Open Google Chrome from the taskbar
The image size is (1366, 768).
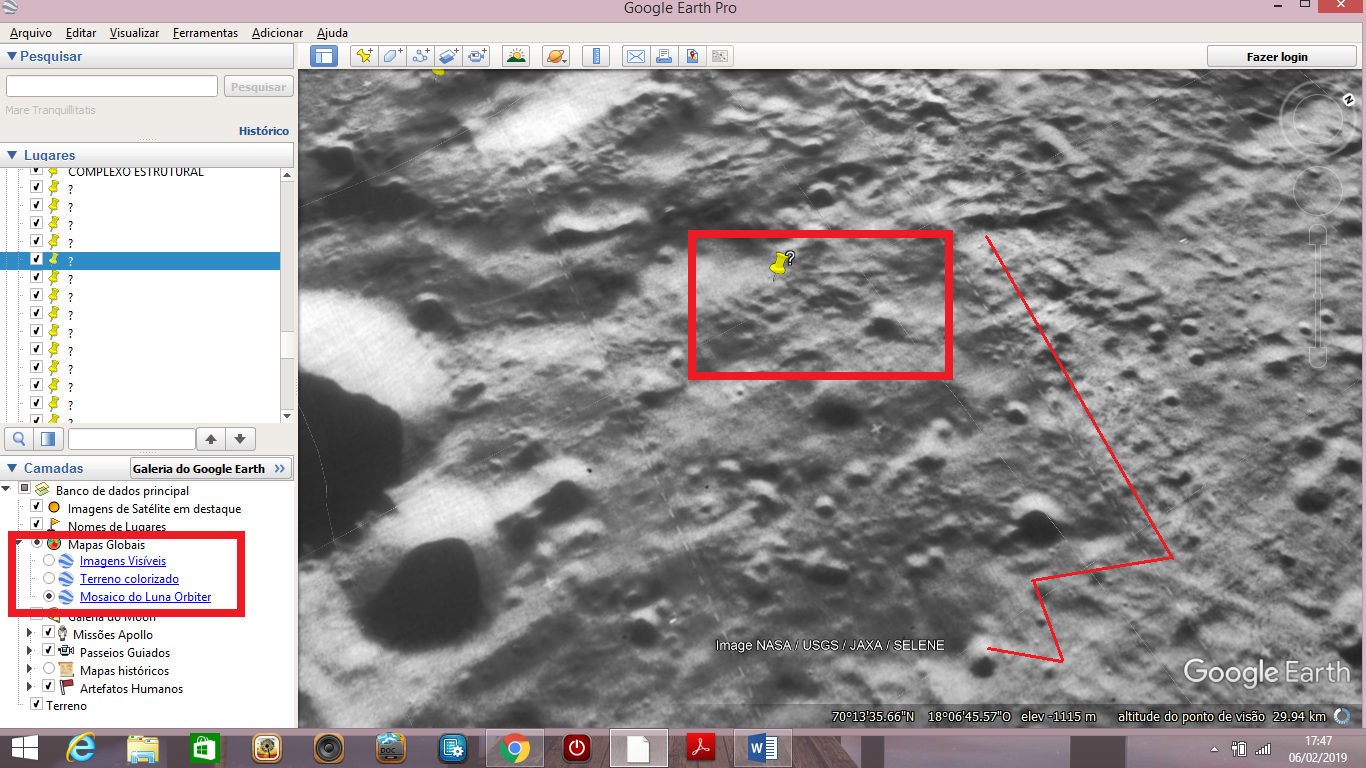pyautogui.click(x=515, y=747)
